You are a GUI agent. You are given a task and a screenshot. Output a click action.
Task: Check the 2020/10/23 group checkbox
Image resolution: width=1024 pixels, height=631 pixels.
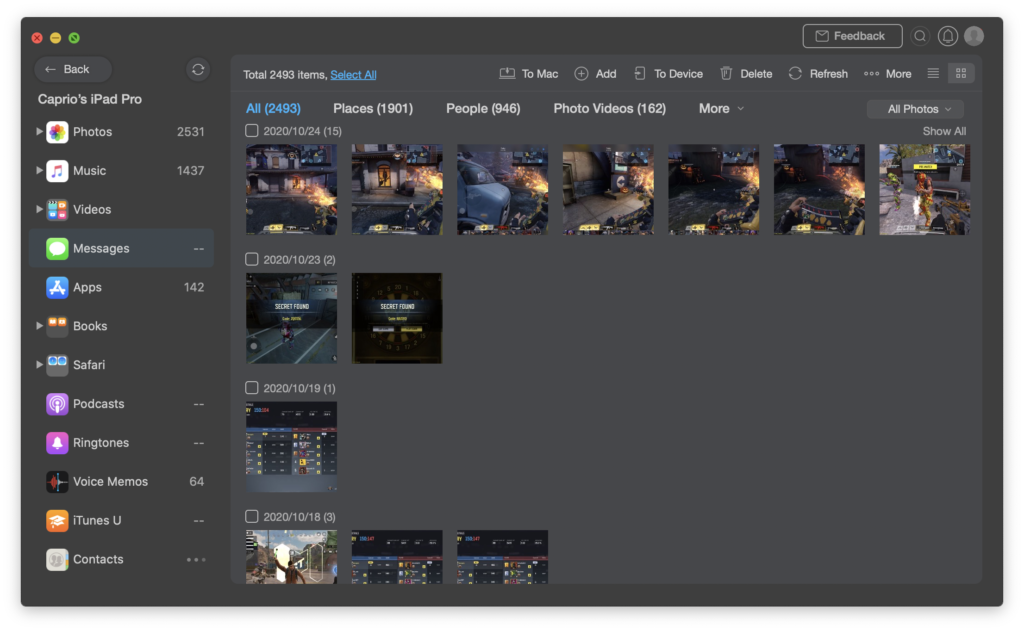point(251,259)
